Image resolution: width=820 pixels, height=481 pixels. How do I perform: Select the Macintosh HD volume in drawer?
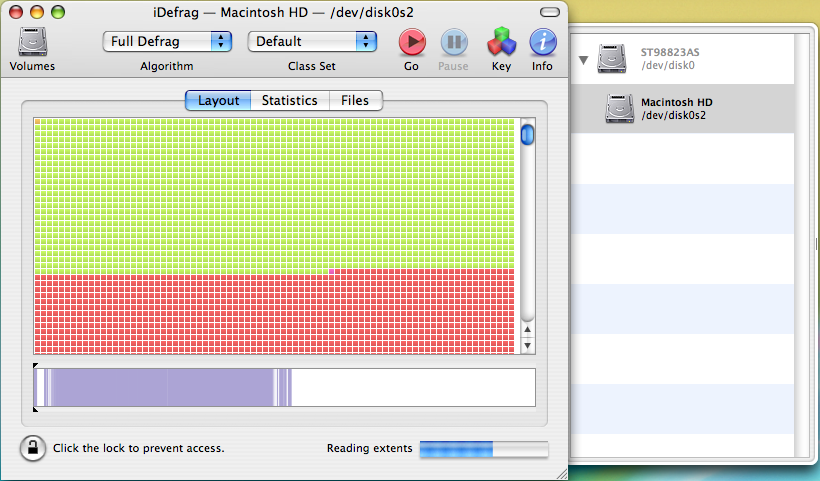pyautogui.click(x=682, y=108)
